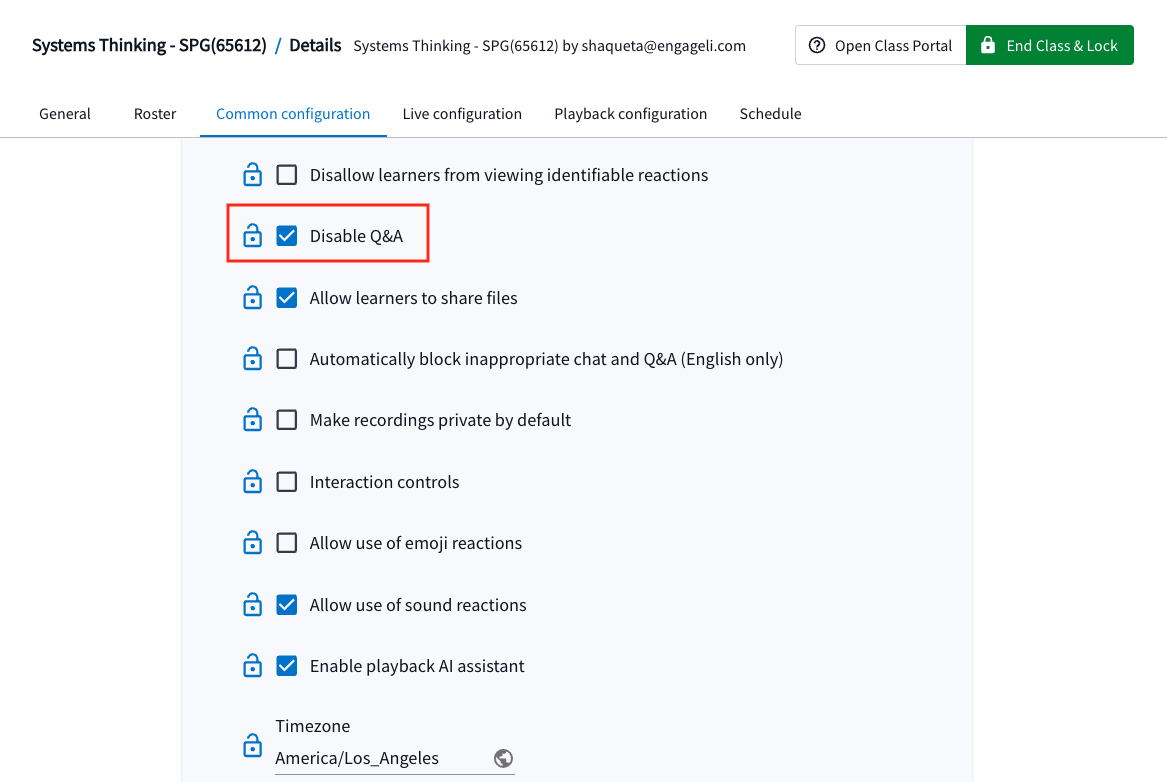This screenshot has width=1167, height=782.
Task: Click lock icon beside Allow use of sound reactions
Action: (x=252, y=604)
